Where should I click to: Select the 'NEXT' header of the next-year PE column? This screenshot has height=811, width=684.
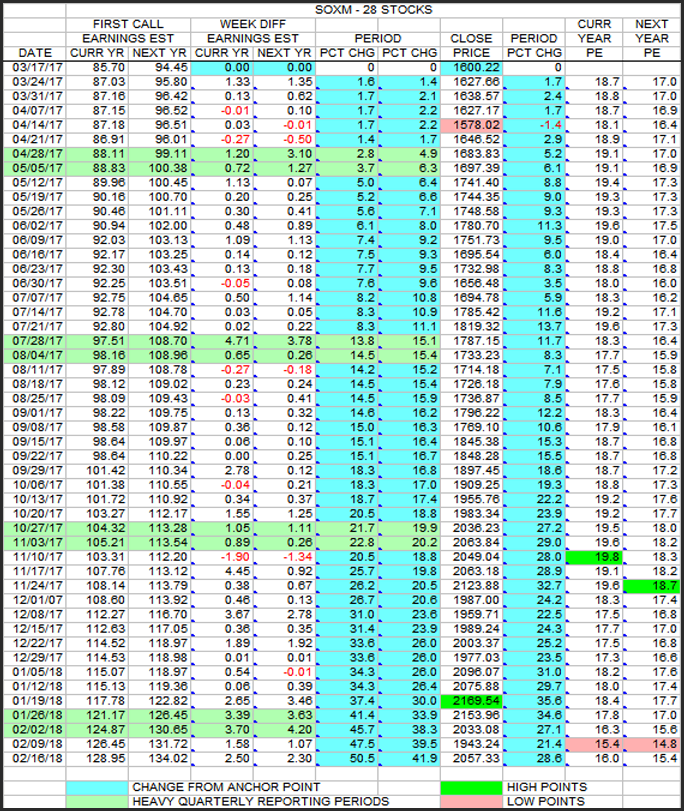(651, 24)
